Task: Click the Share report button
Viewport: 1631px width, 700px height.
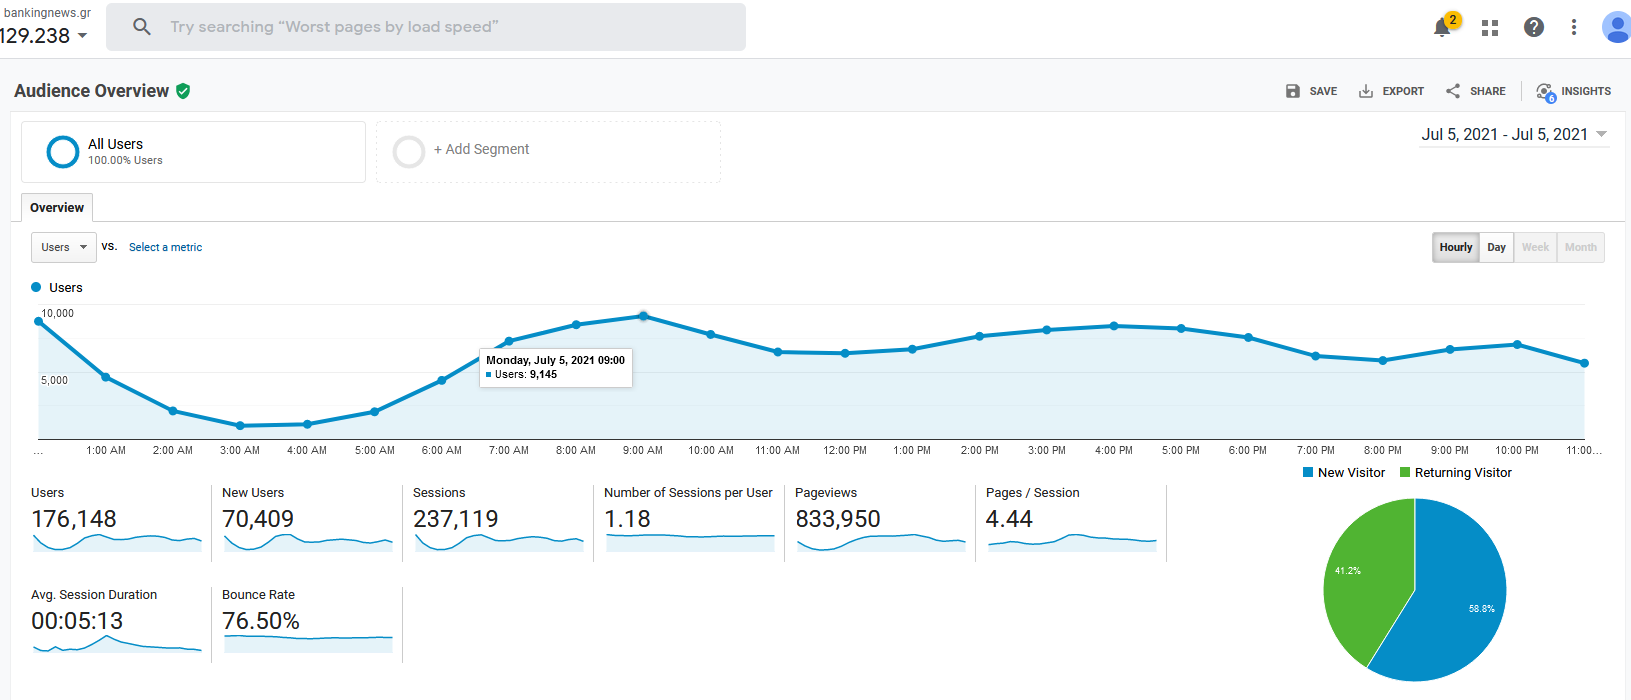Action: 1476,91
